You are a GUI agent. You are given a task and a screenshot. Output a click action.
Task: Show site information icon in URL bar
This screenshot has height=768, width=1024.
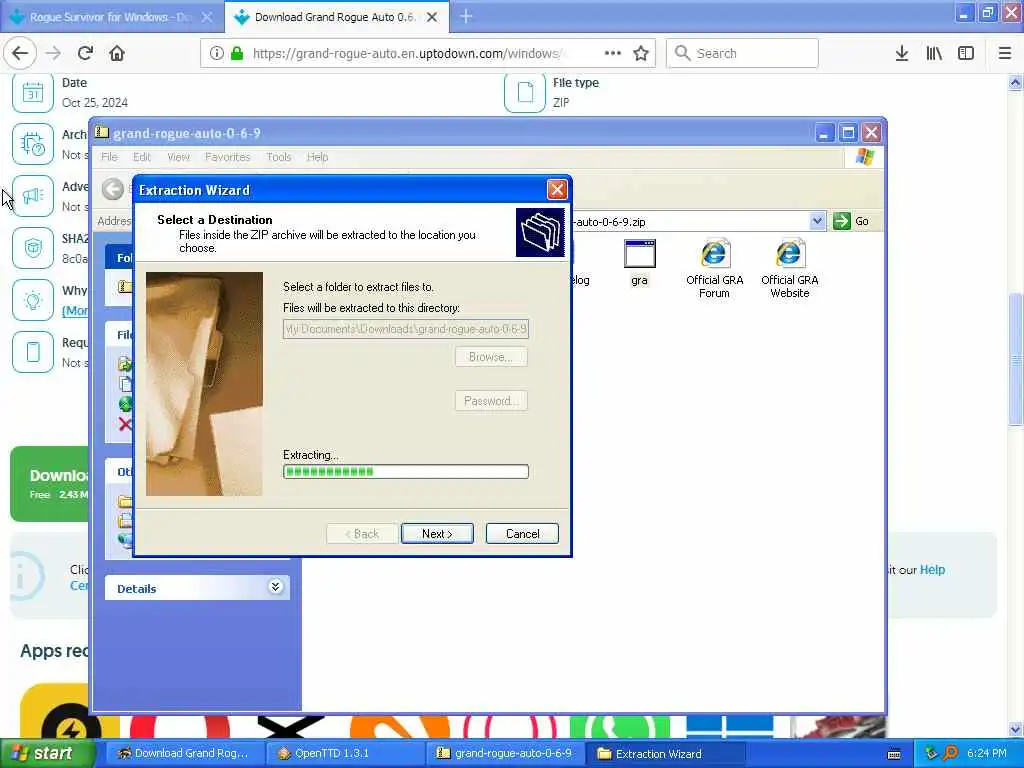(216, 53)
